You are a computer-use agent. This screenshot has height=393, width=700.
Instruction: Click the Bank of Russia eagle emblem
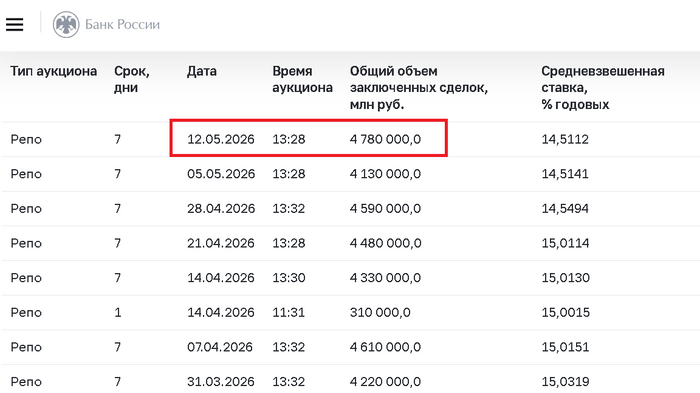pos(66,24)
